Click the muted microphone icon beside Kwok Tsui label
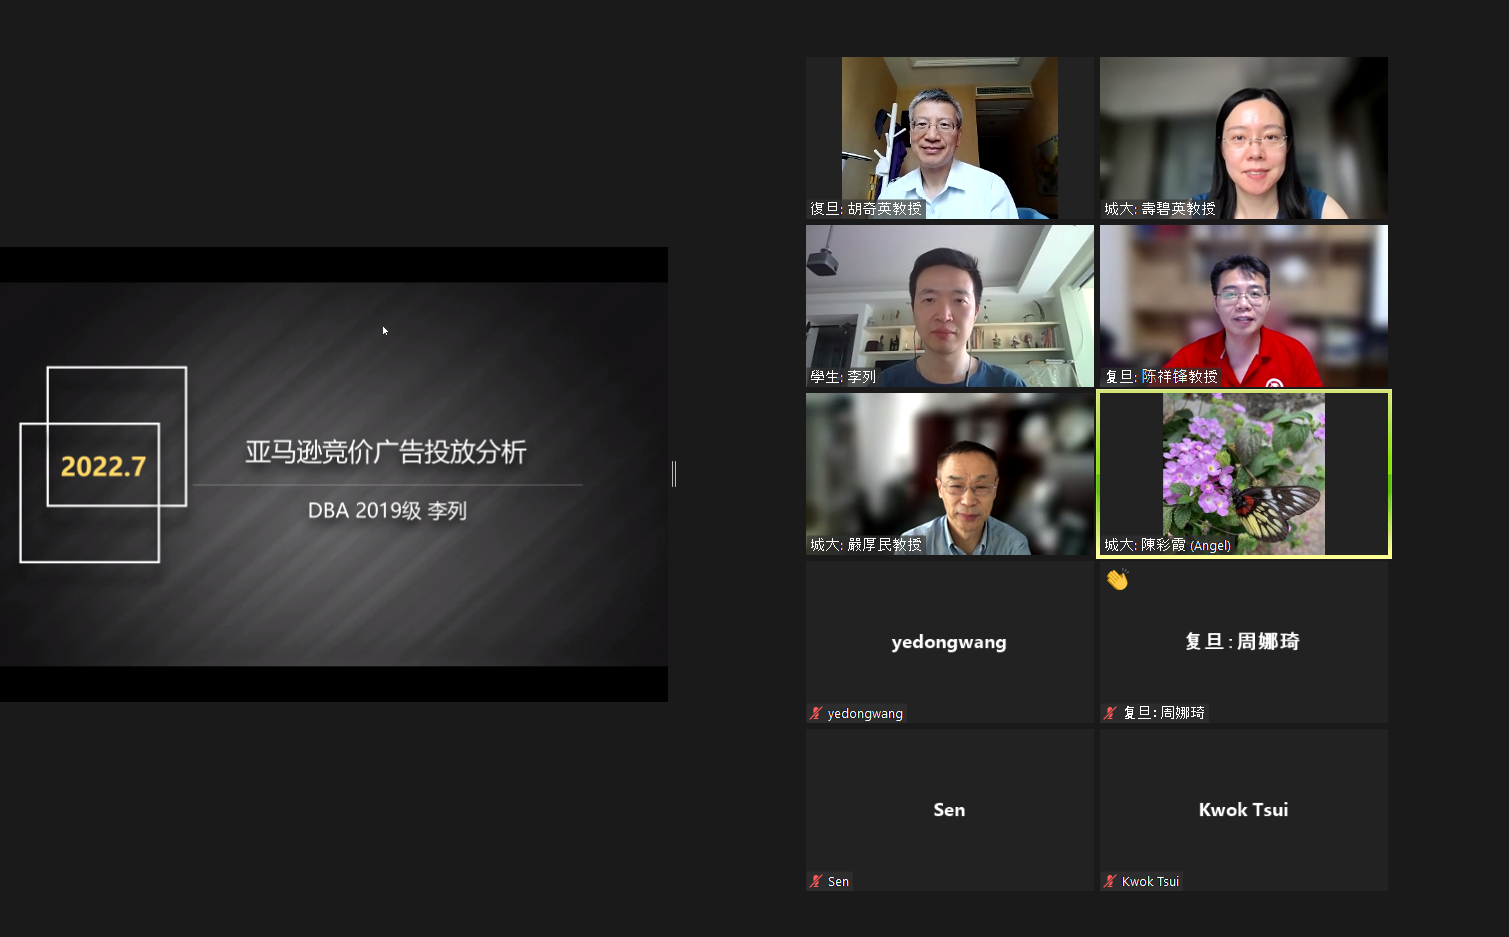 pos(1110,881)
